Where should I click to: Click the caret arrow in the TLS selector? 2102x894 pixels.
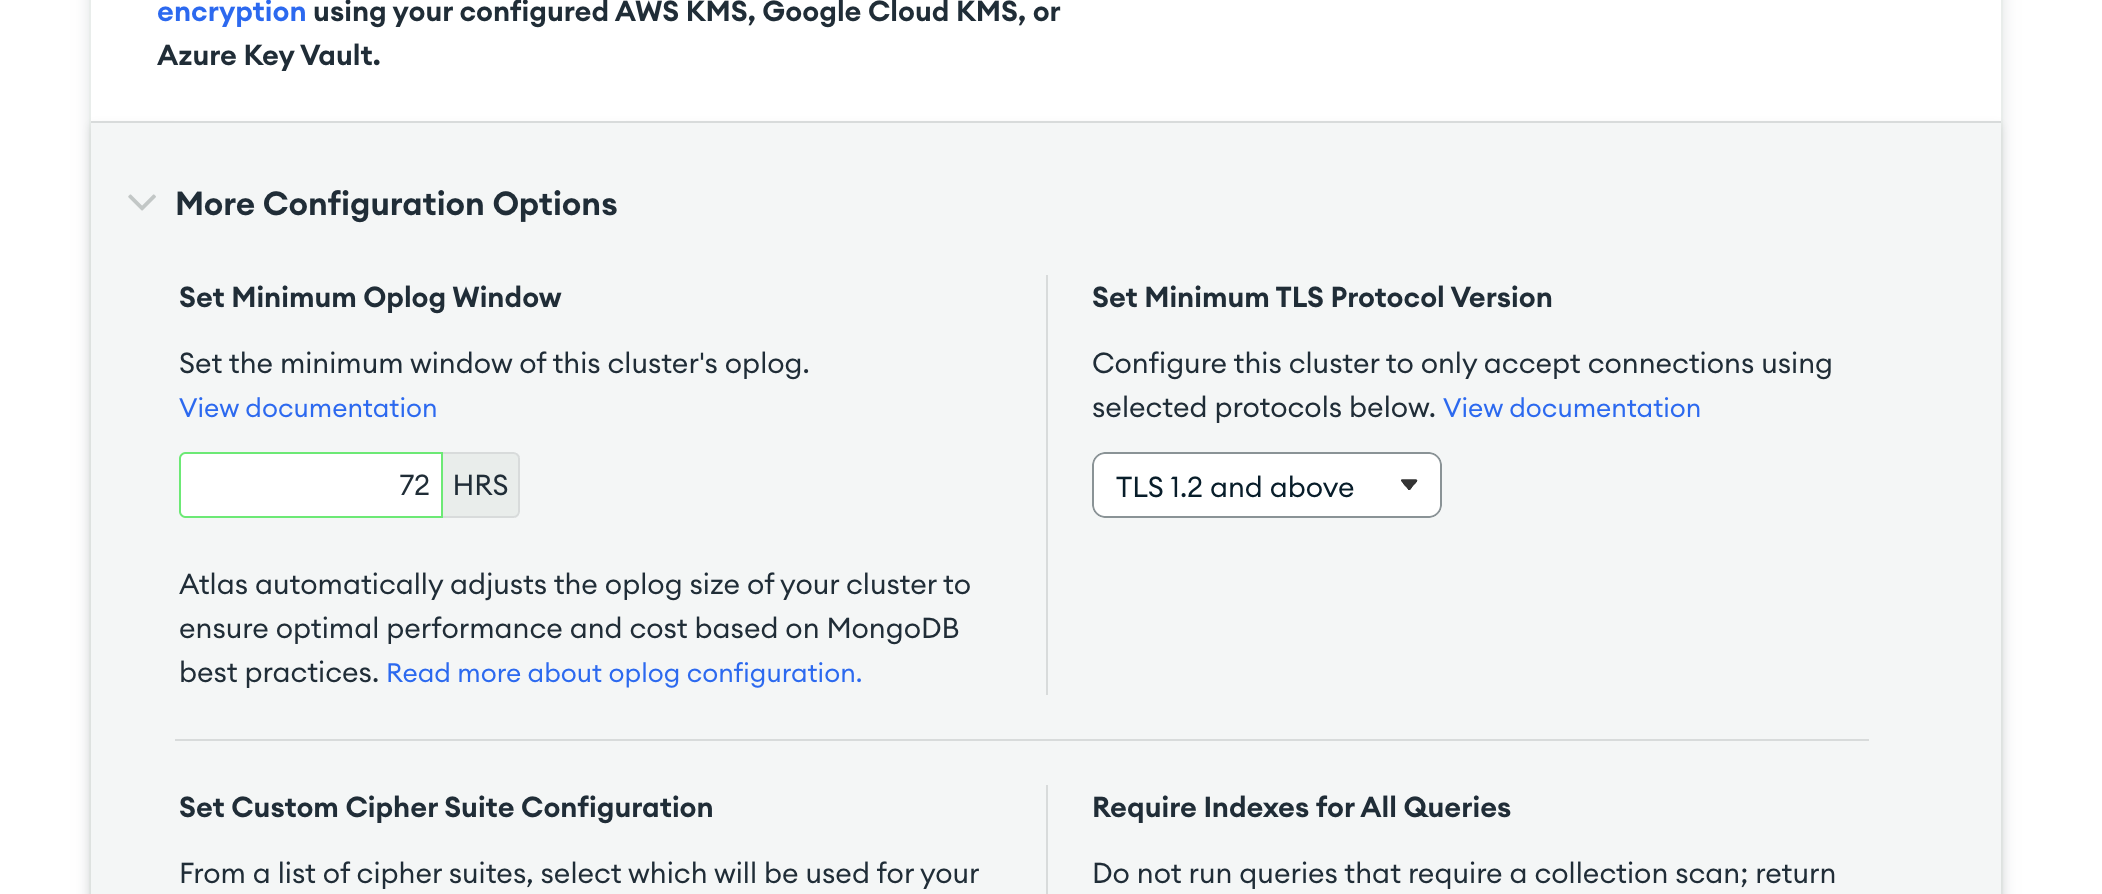point(1409,485)
